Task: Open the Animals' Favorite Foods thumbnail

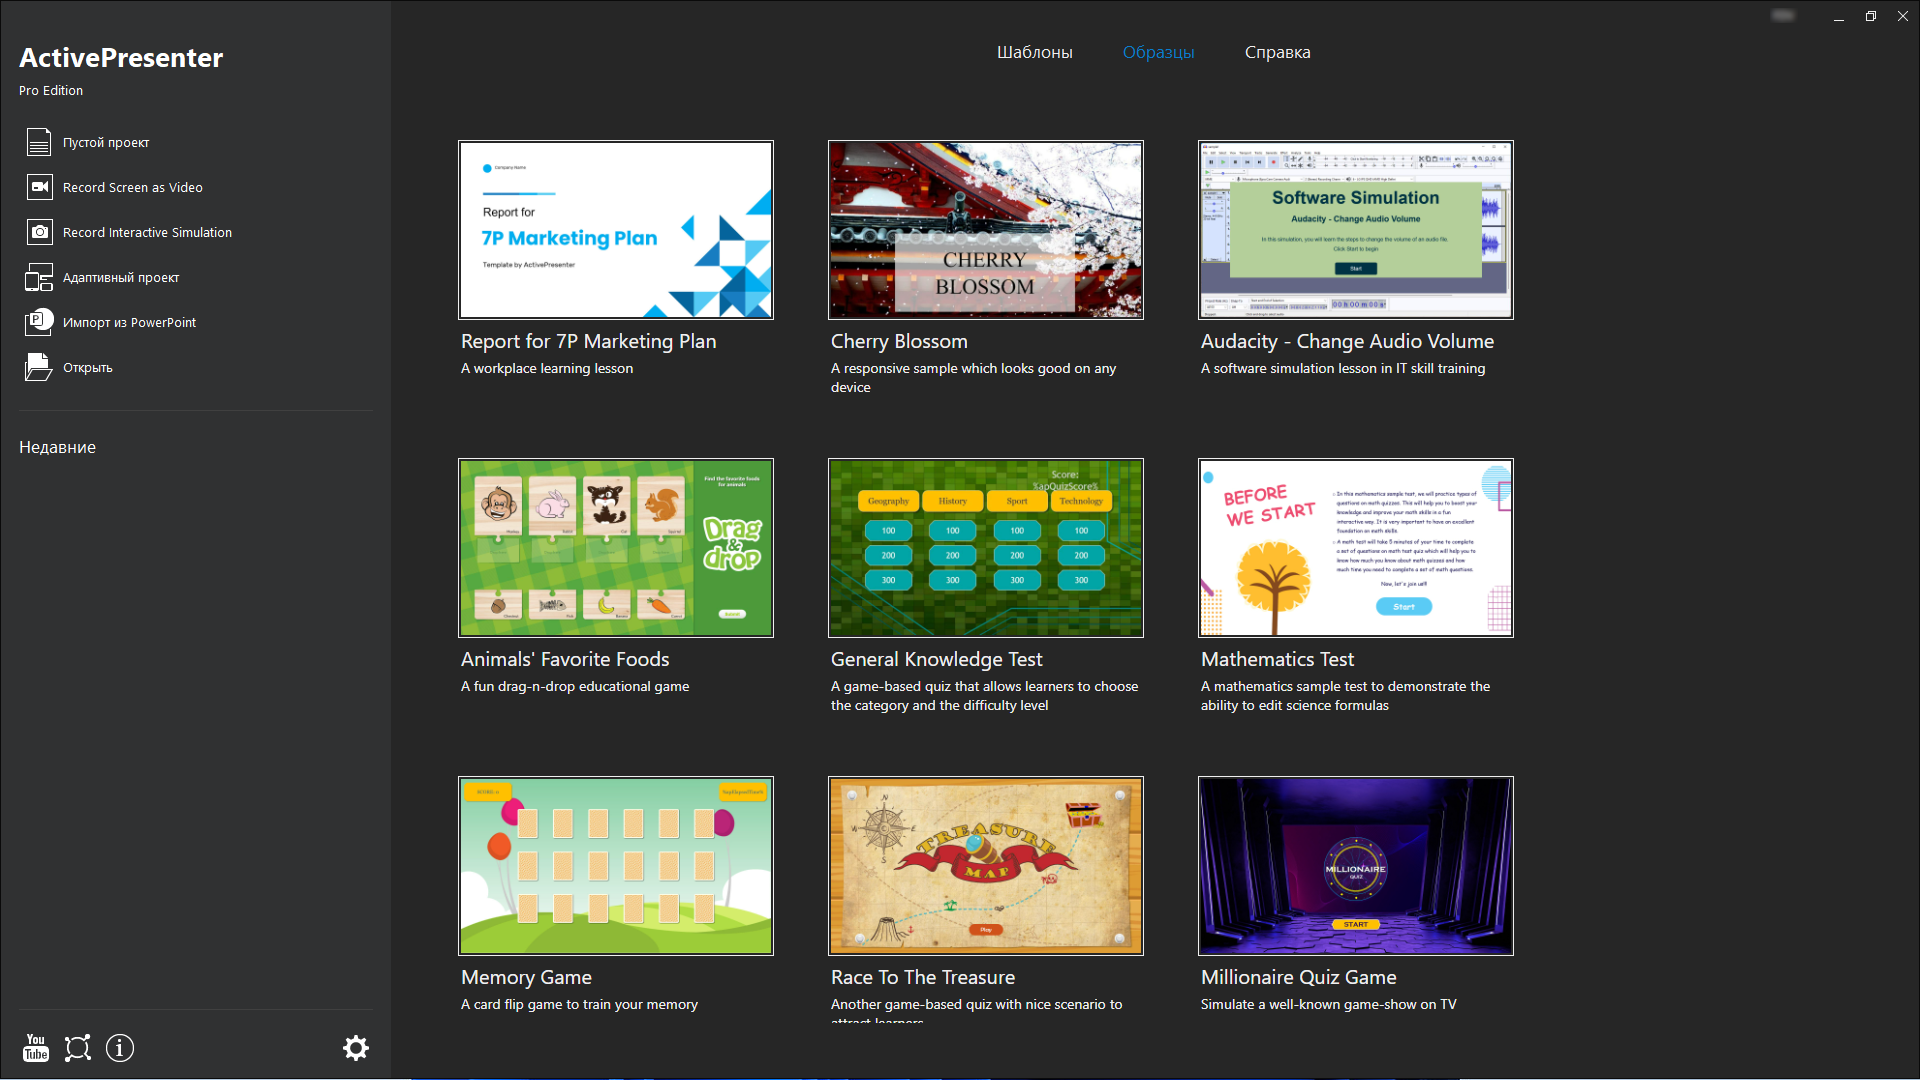Action: pos(615,548)
